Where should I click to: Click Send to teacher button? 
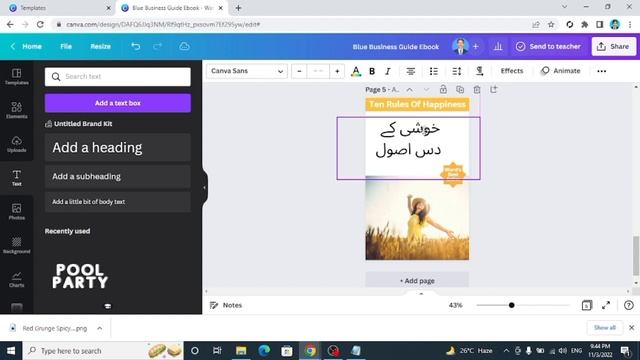click(548, 47)
